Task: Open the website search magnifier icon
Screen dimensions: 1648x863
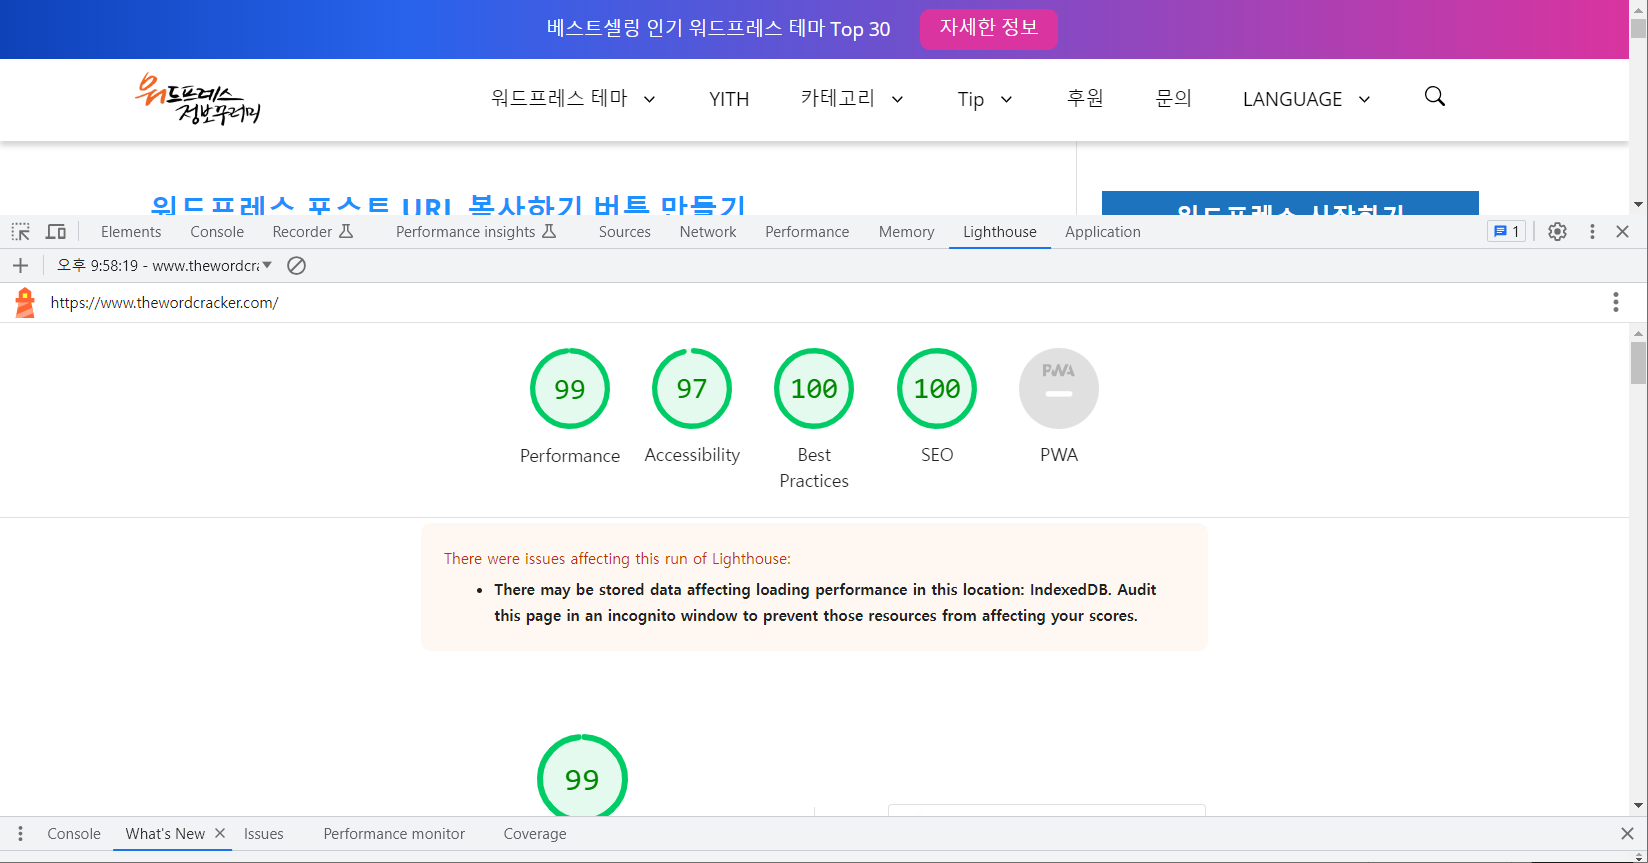Action: point(1434,97)
